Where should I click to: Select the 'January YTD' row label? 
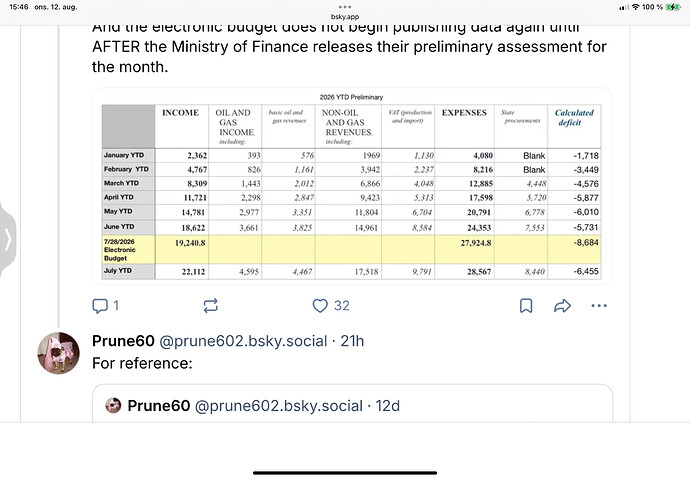[124, 155]
